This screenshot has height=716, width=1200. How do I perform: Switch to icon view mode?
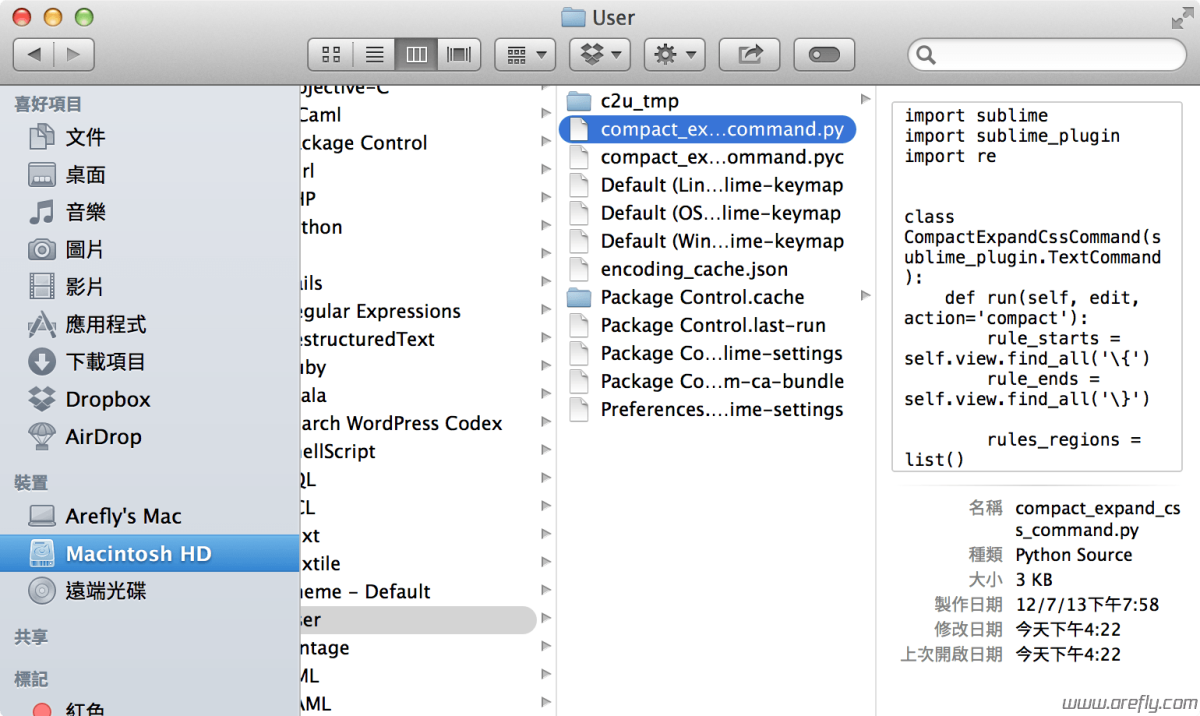coord(330,54)
